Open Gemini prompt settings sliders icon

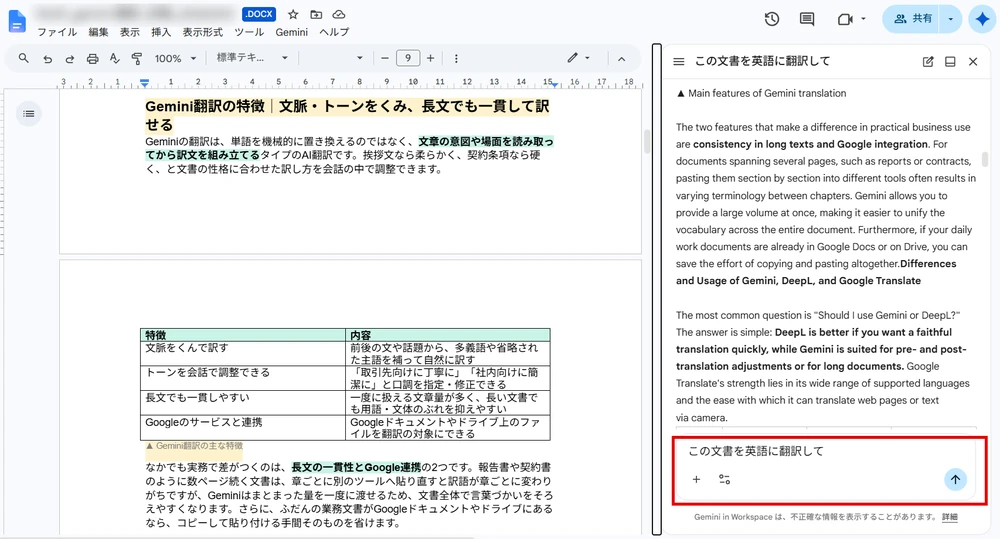point(724,479)
